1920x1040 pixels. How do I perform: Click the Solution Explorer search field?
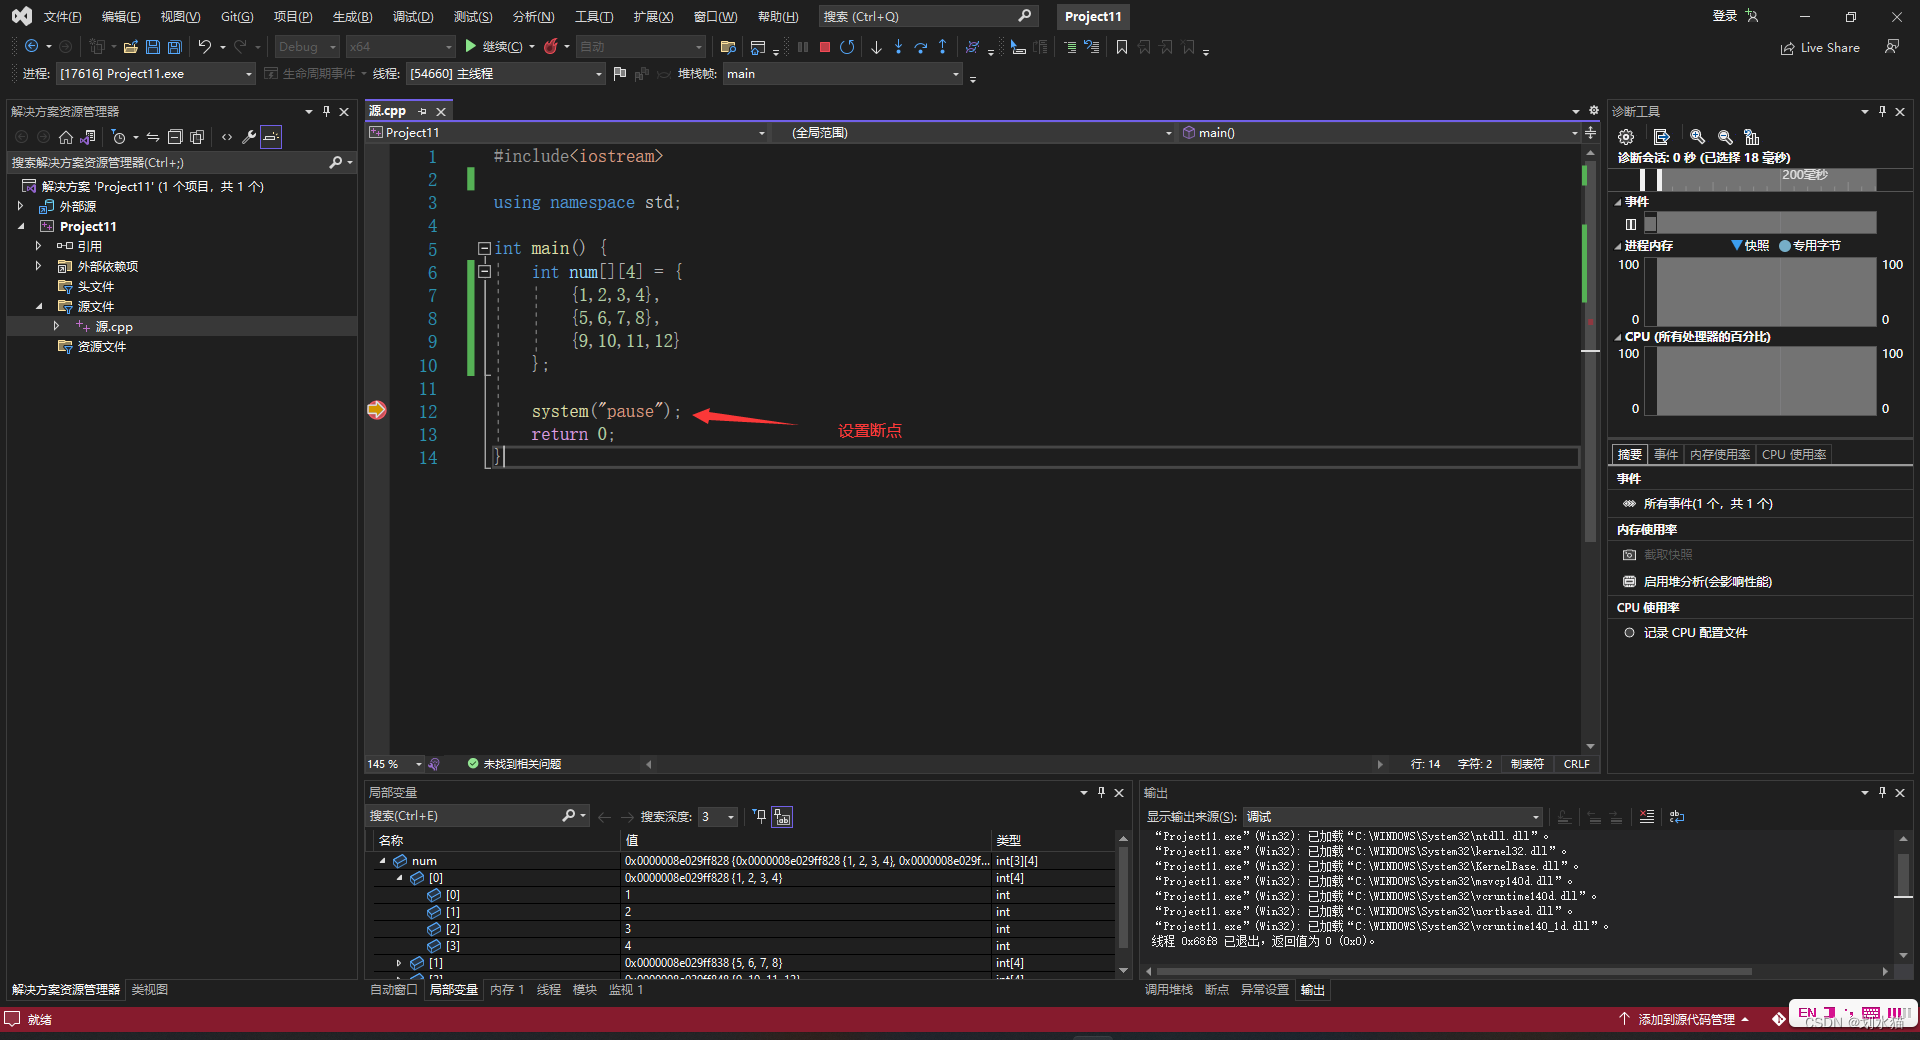(x=182, y=163)
